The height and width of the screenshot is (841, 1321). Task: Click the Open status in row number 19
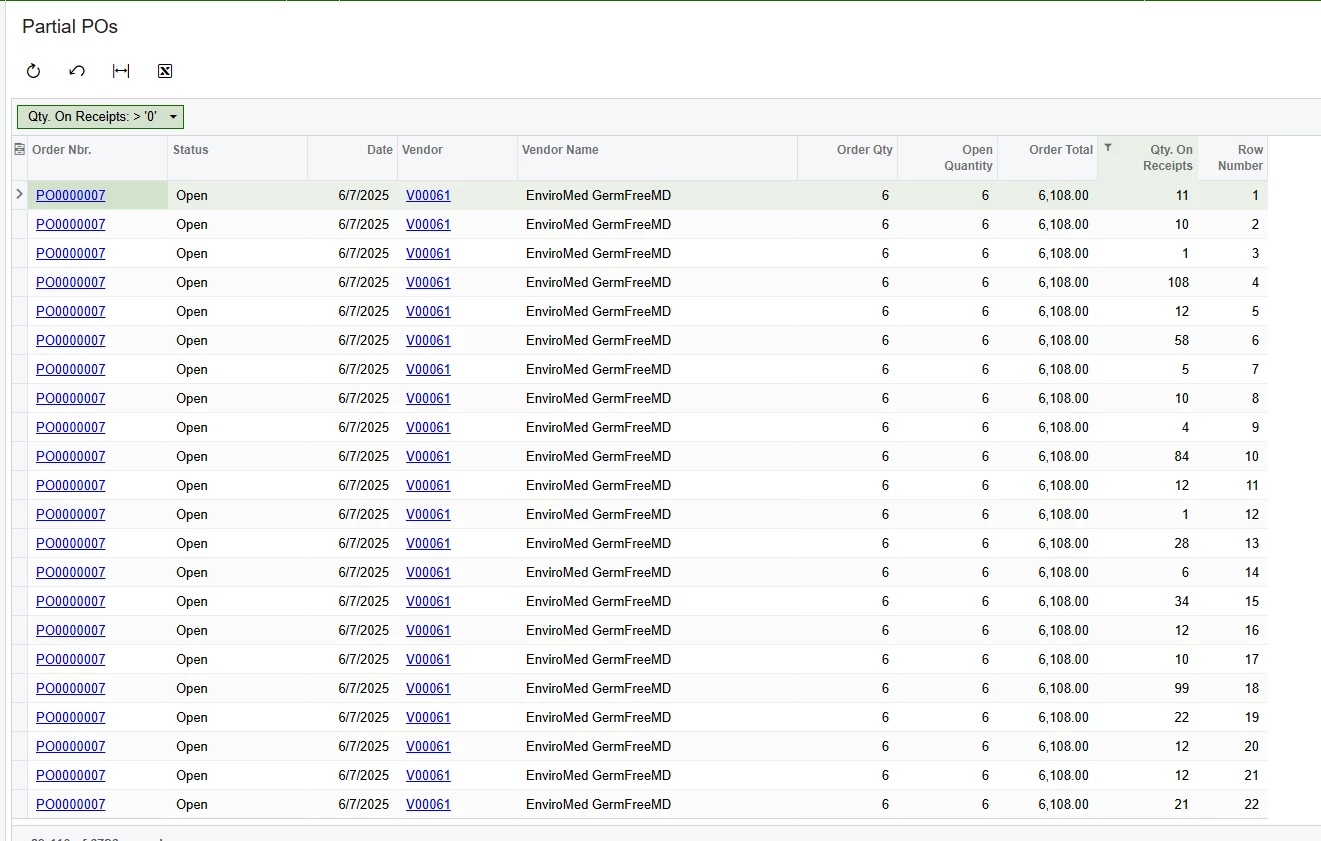192,717
